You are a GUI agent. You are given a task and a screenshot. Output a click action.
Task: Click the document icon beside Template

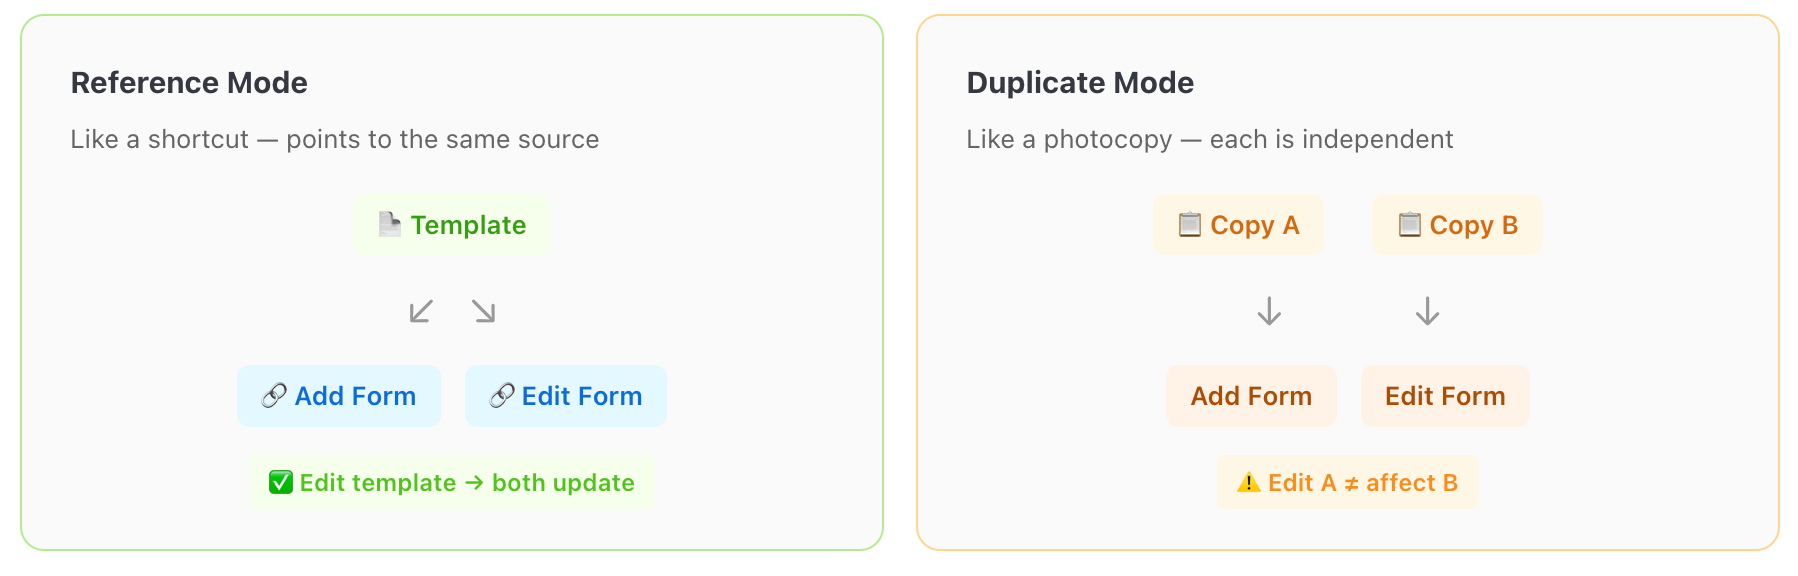(x=390, y=224)
